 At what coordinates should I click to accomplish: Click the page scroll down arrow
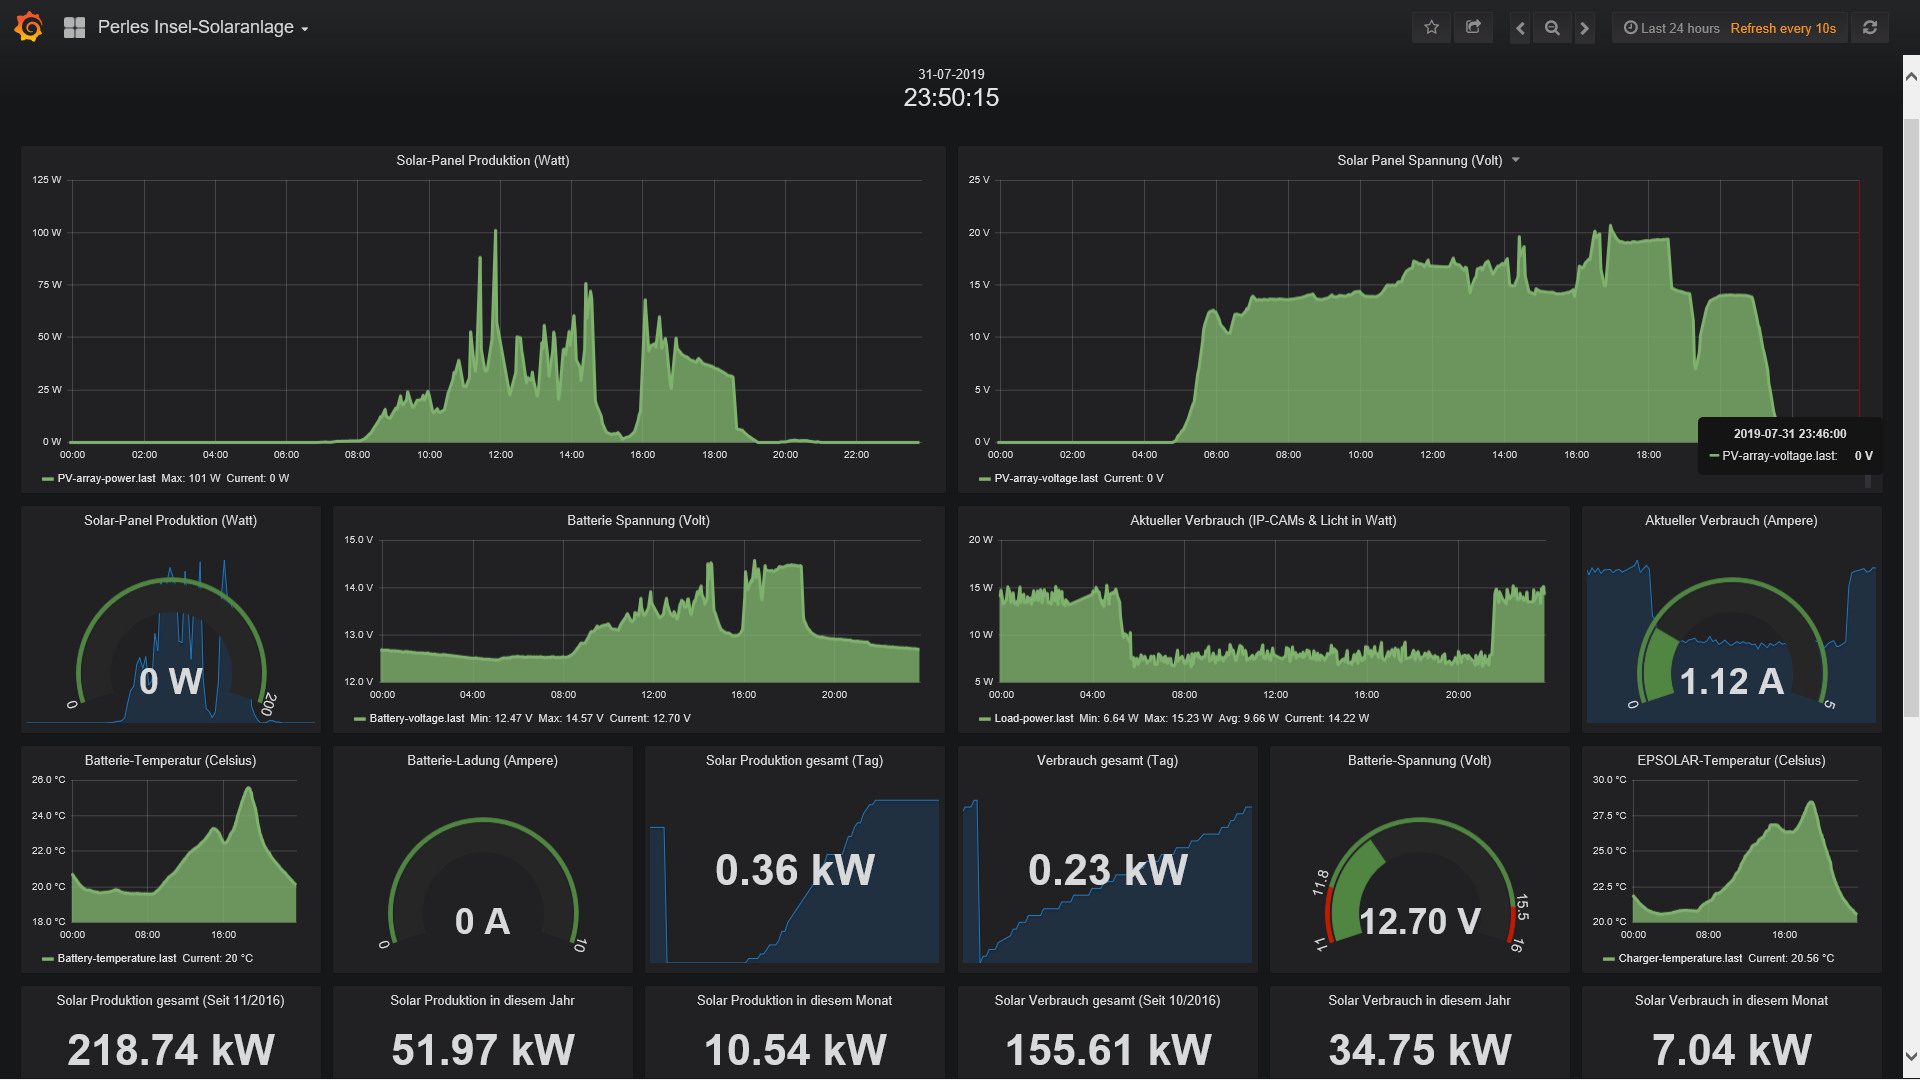(1910, 1056)
